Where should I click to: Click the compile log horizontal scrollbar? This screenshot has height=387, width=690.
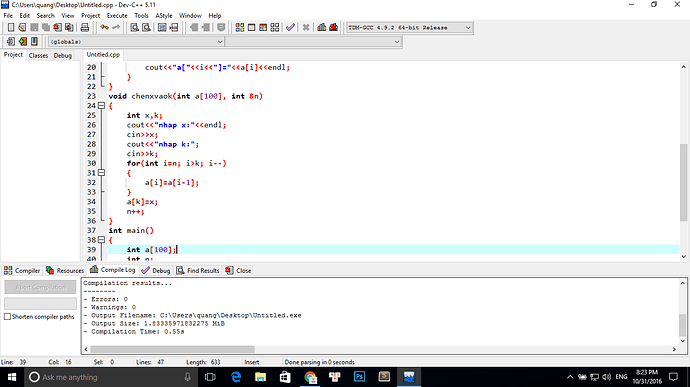pos(380,349)
